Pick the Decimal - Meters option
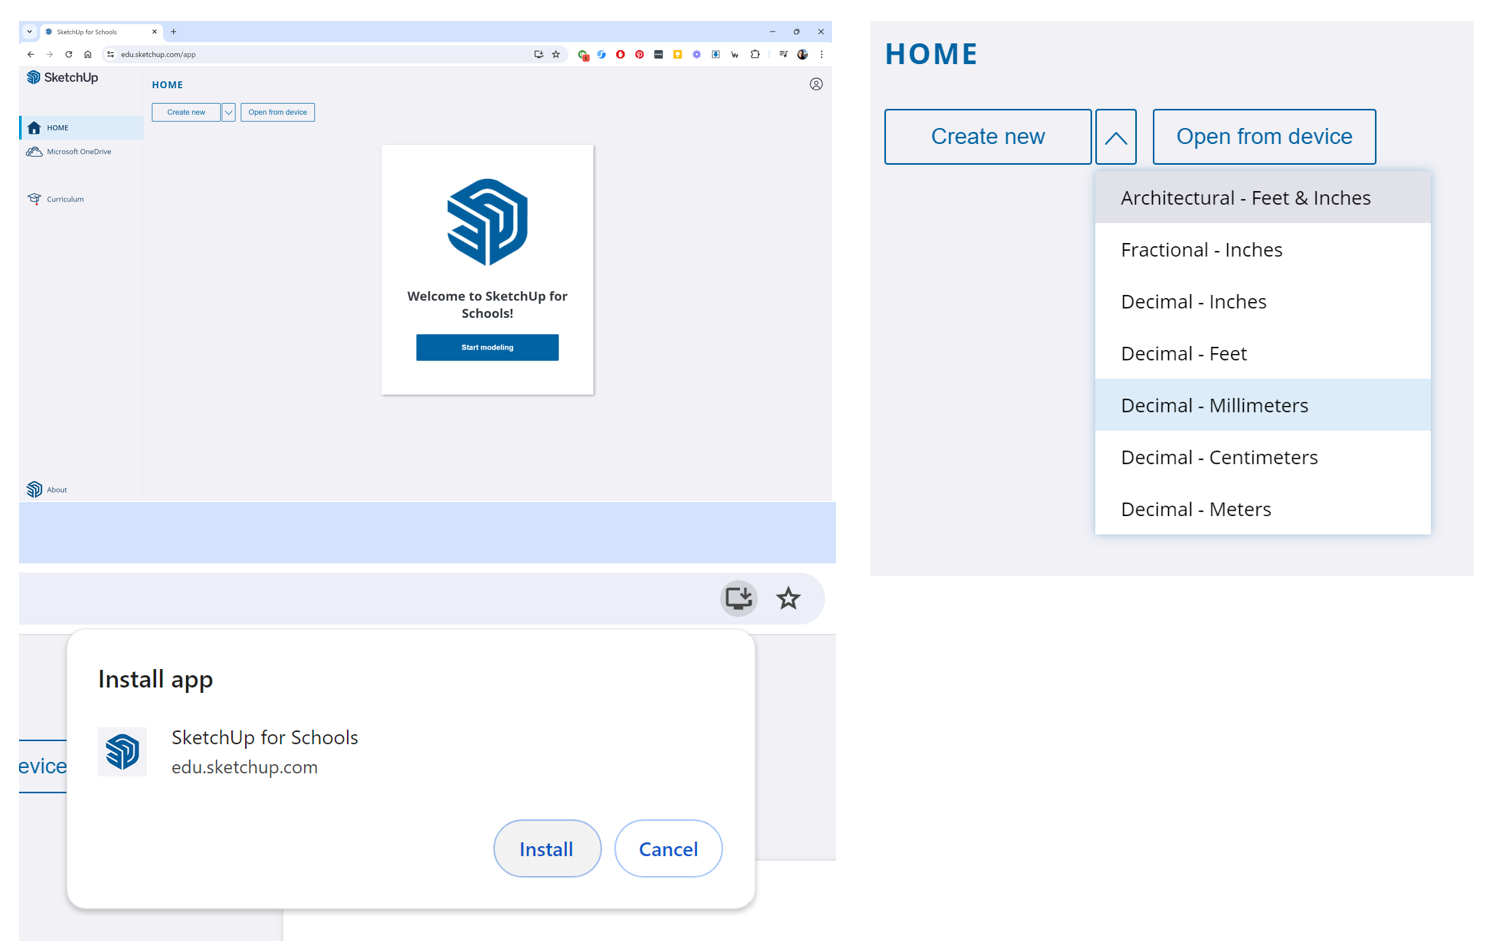The width and height of the screenshot is (1494, 948). click(1195, 509)
